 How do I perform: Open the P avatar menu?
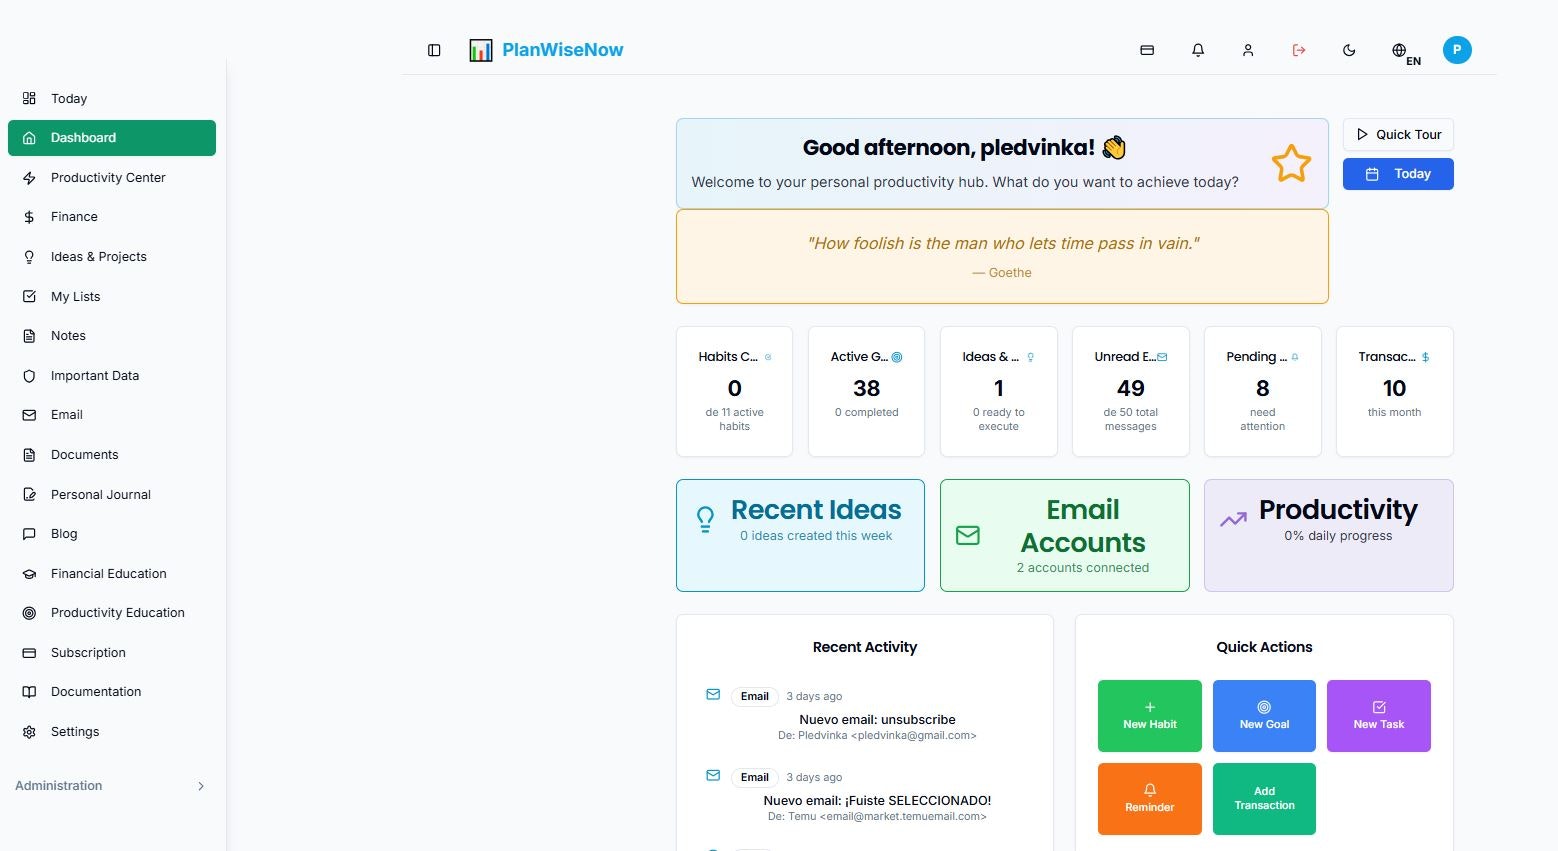pos(1457,49)
